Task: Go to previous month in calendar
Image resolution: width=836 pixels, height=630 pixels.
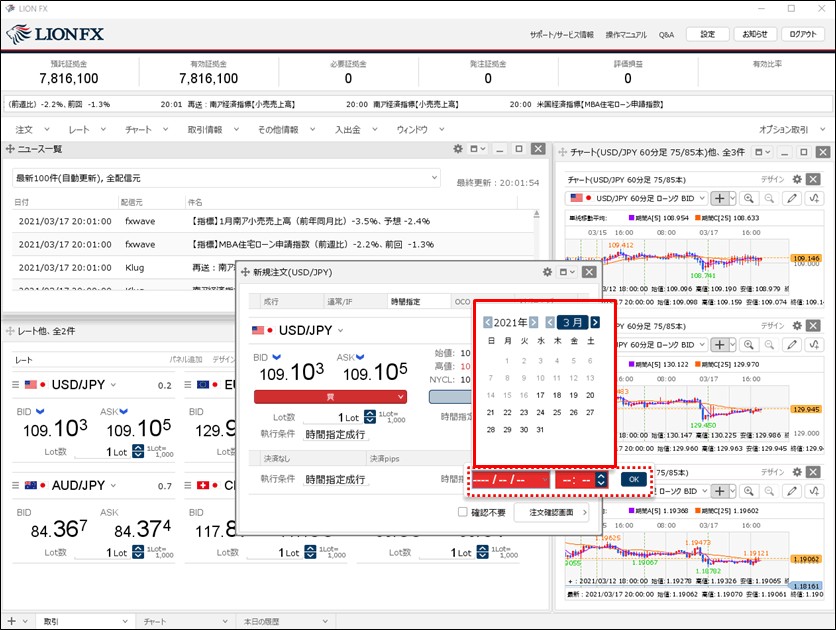Action: pos(550,322)
